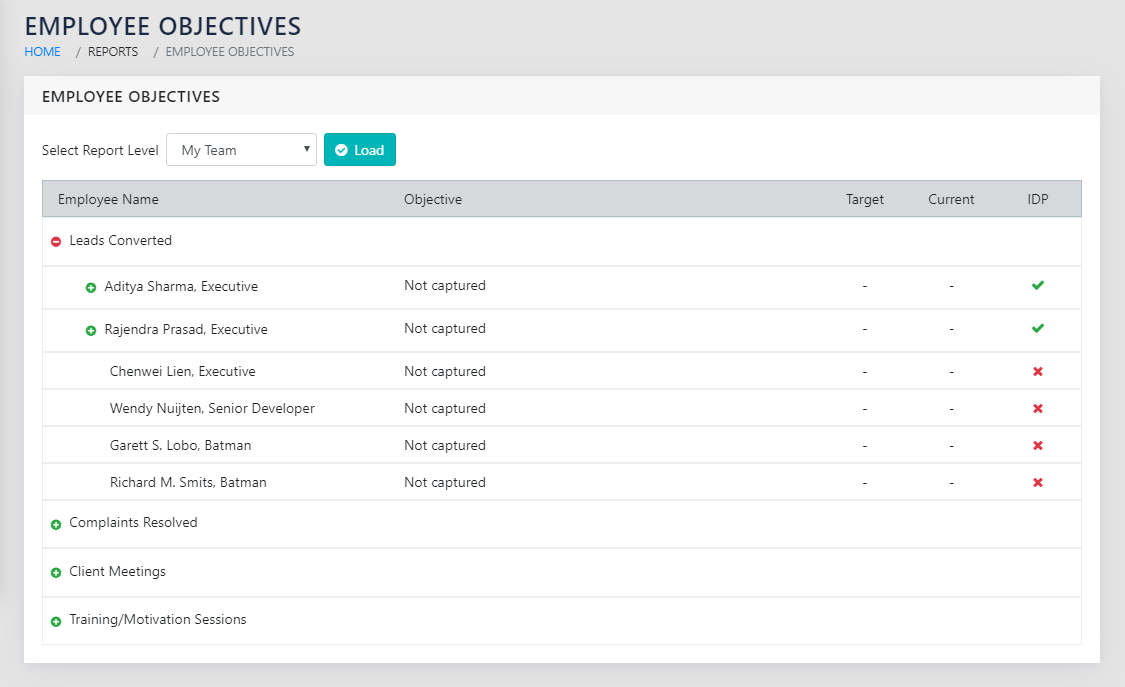This screenshot has height=687, width=1125.
Task: Click green checkmark in Aditya Sharma's IDP column
Action: click(1037, 286)
